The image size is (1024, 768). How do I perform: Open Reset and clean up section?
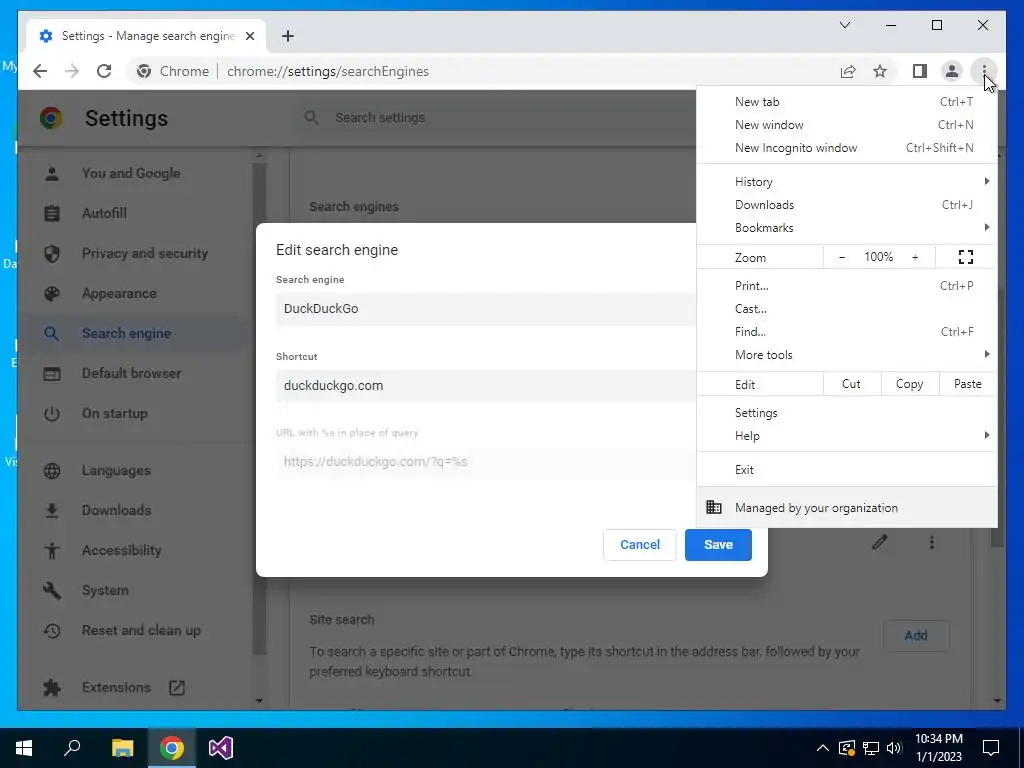point(141,630)
